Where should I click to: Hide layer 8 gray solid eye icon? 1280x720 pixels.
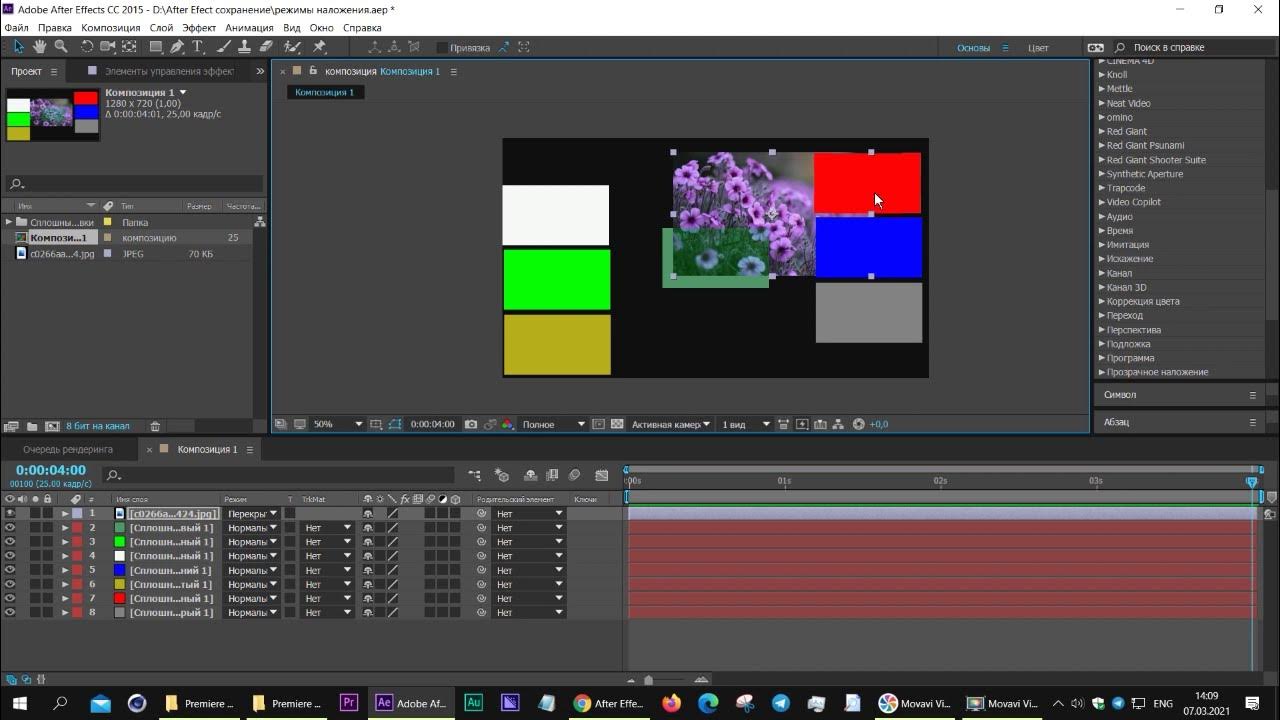pyautogui.click(x=10, y=612)
